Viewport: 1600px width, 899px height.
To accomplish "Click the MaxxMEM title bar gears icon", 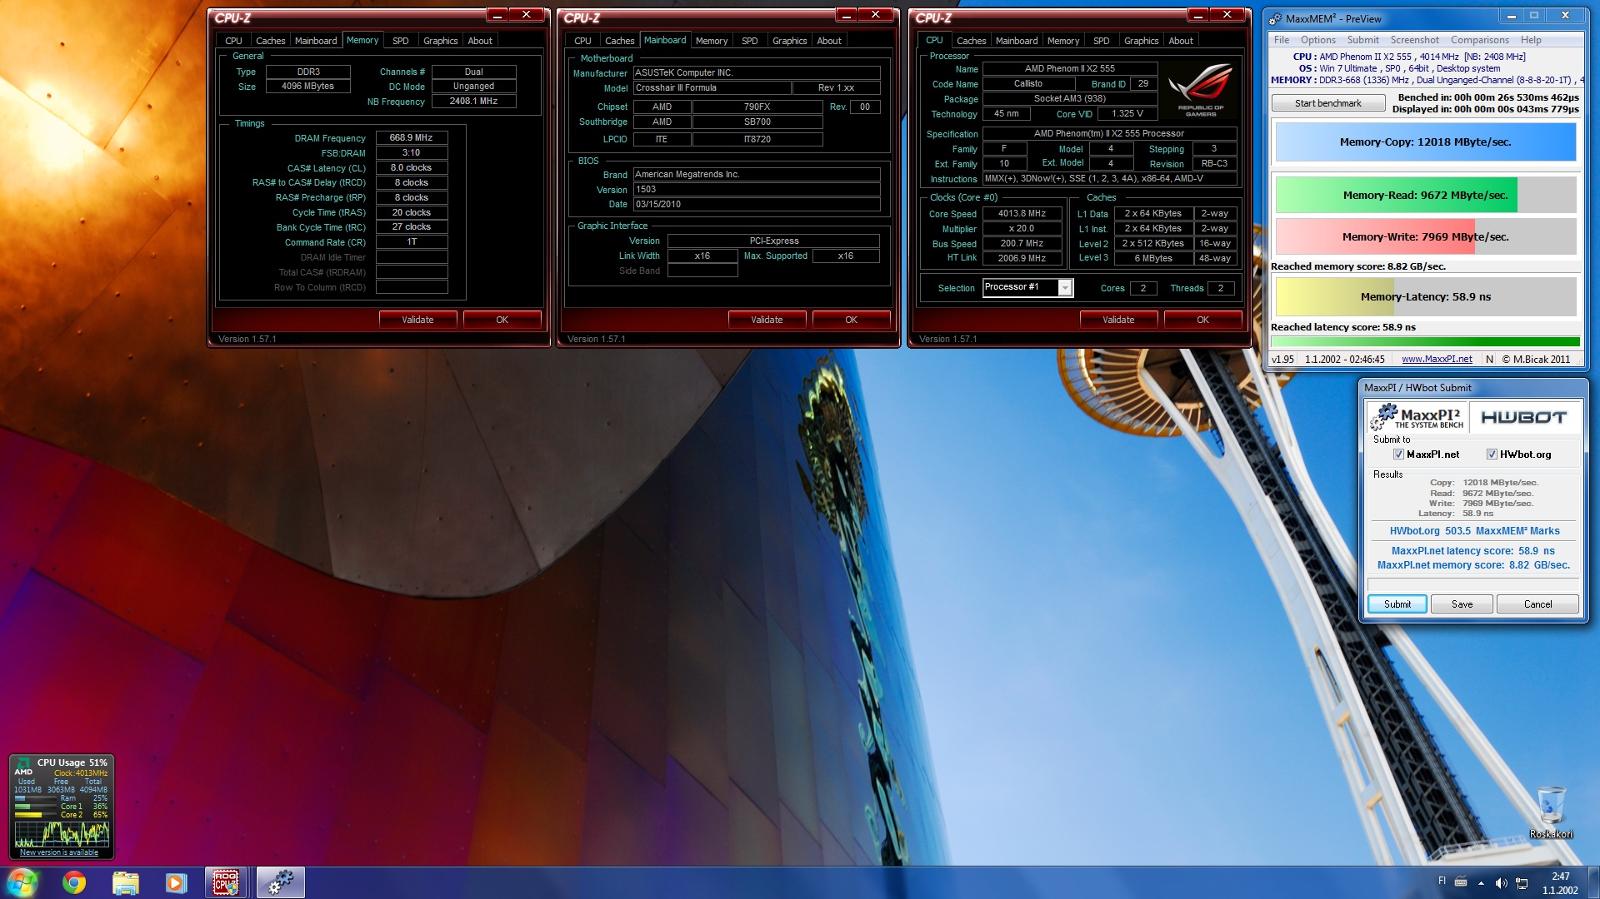I will (x=1275, y=18).
